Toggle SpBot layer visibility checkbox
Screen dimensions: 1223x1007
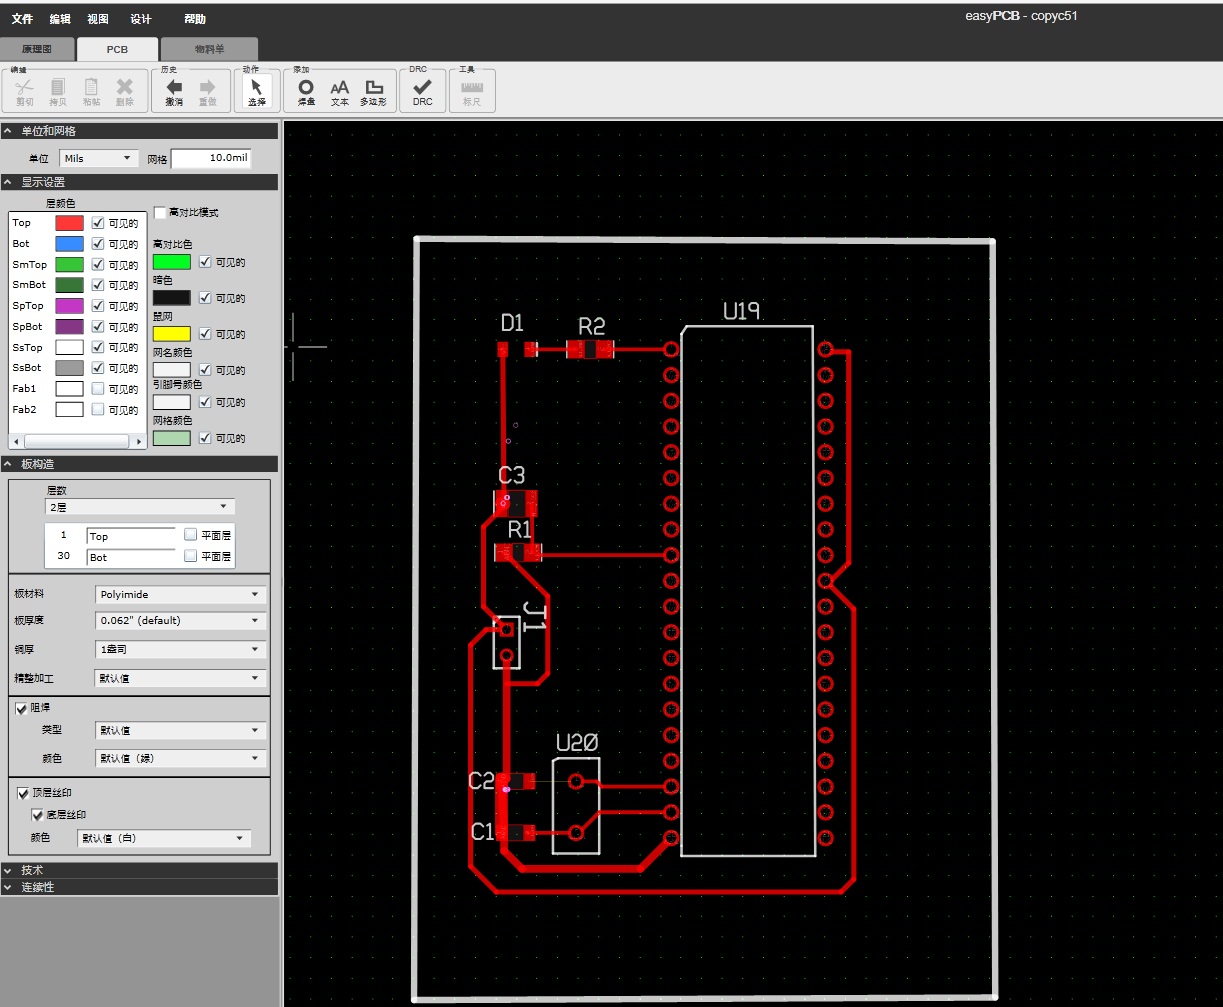[98, 327]
